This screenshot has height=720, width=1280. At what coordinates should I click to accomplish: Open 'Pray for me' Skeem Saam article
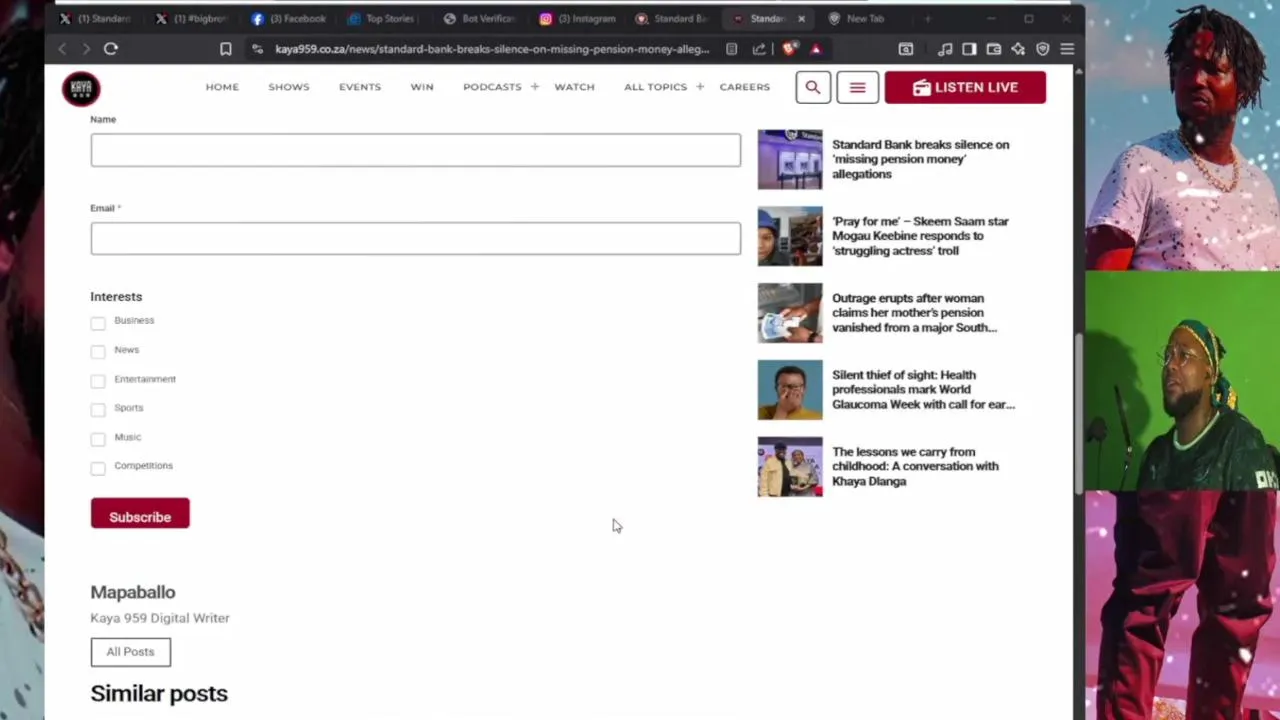[x=921, y=236]
